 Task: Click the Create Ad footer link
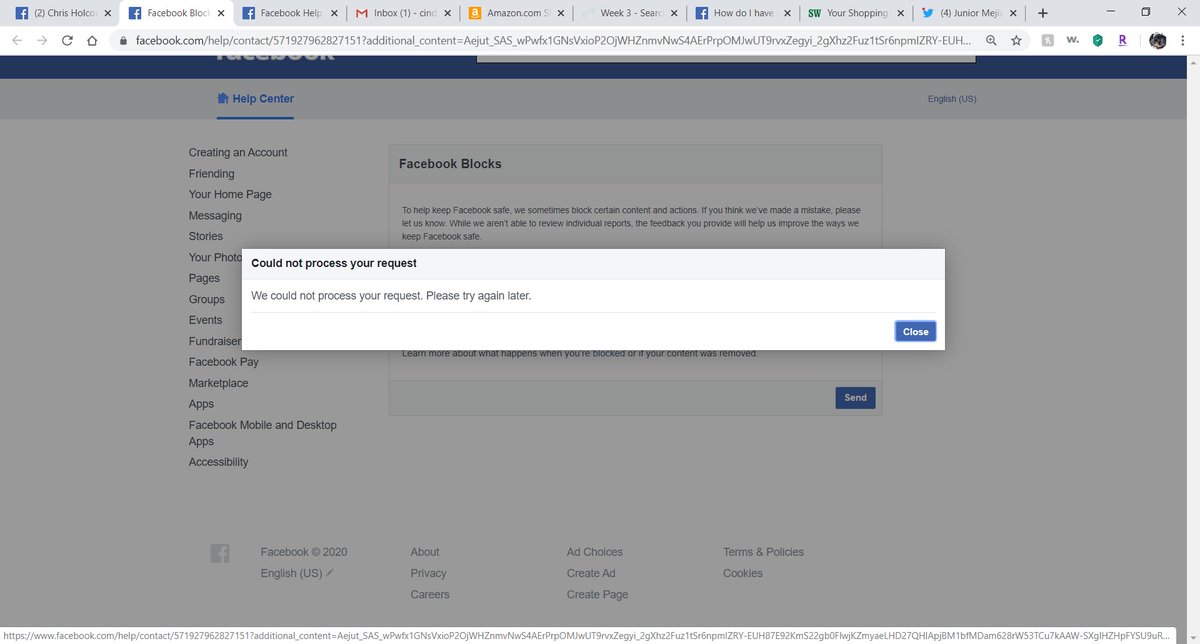pyautogui.click(x=591, y=573)
